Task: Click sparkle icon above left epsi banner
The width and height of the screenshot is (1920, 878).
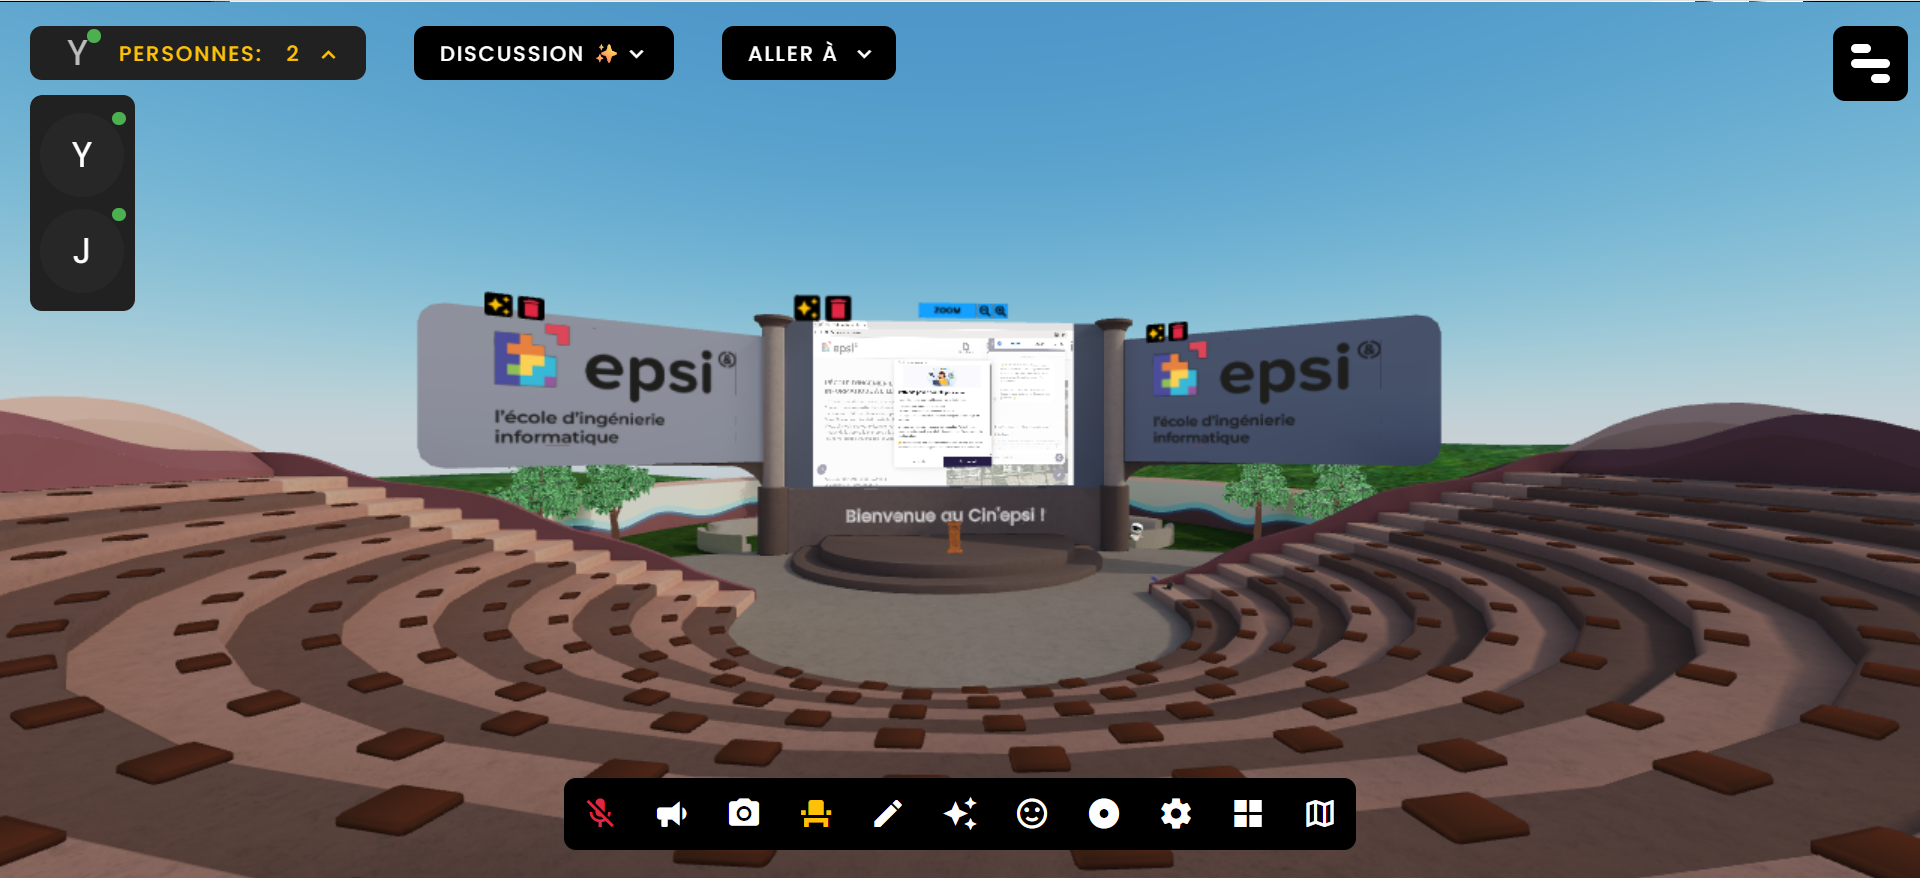Action: point(498,304)
